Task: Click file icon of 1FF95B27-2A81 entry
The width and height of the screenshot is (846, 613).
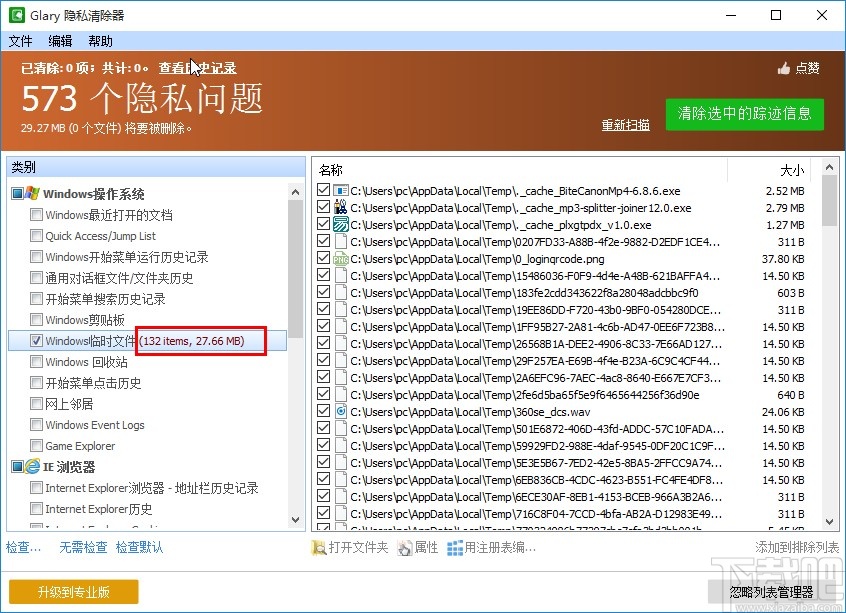Action: (340, 326)
